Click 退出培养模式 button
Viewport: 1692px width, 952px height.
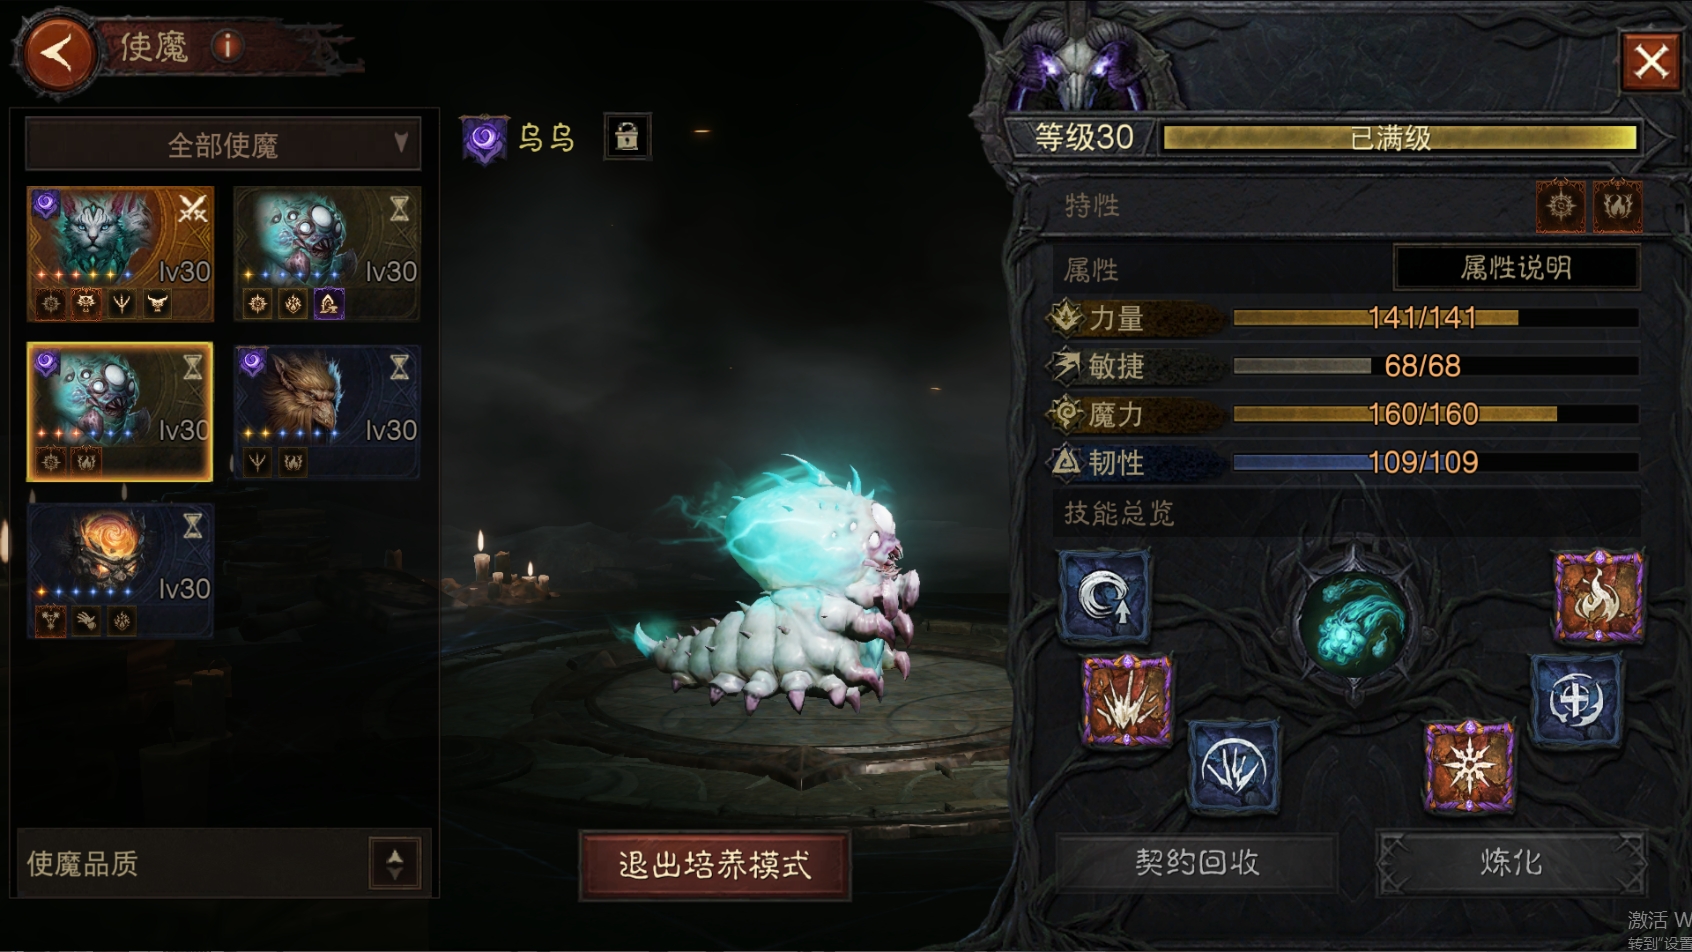click(x=715, y=865)
